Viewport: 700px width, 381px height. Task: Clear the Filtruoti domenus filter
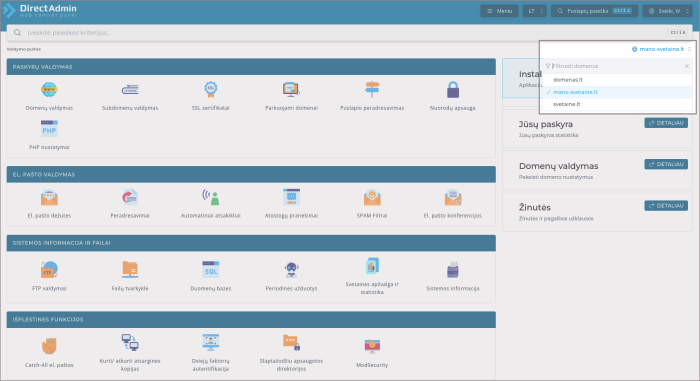point(687,66)
